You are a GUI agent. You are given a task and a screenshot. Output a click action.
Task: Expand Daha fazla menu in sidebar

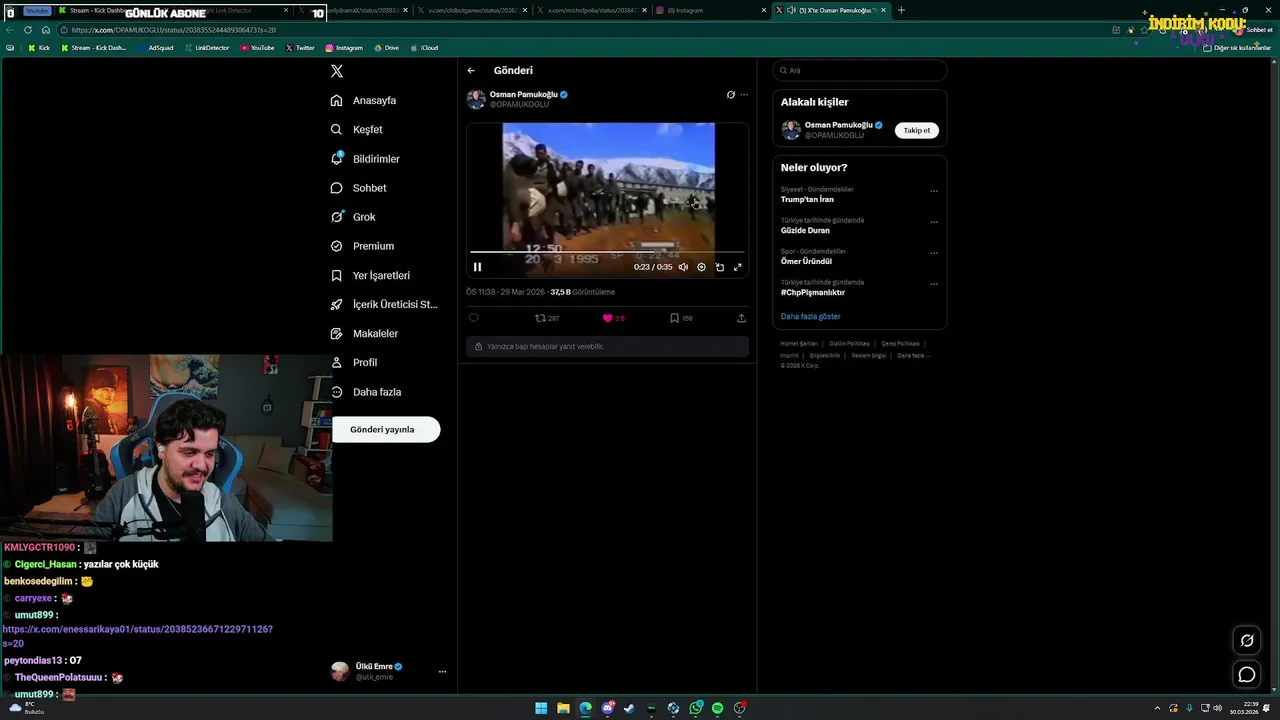[366, 392]
